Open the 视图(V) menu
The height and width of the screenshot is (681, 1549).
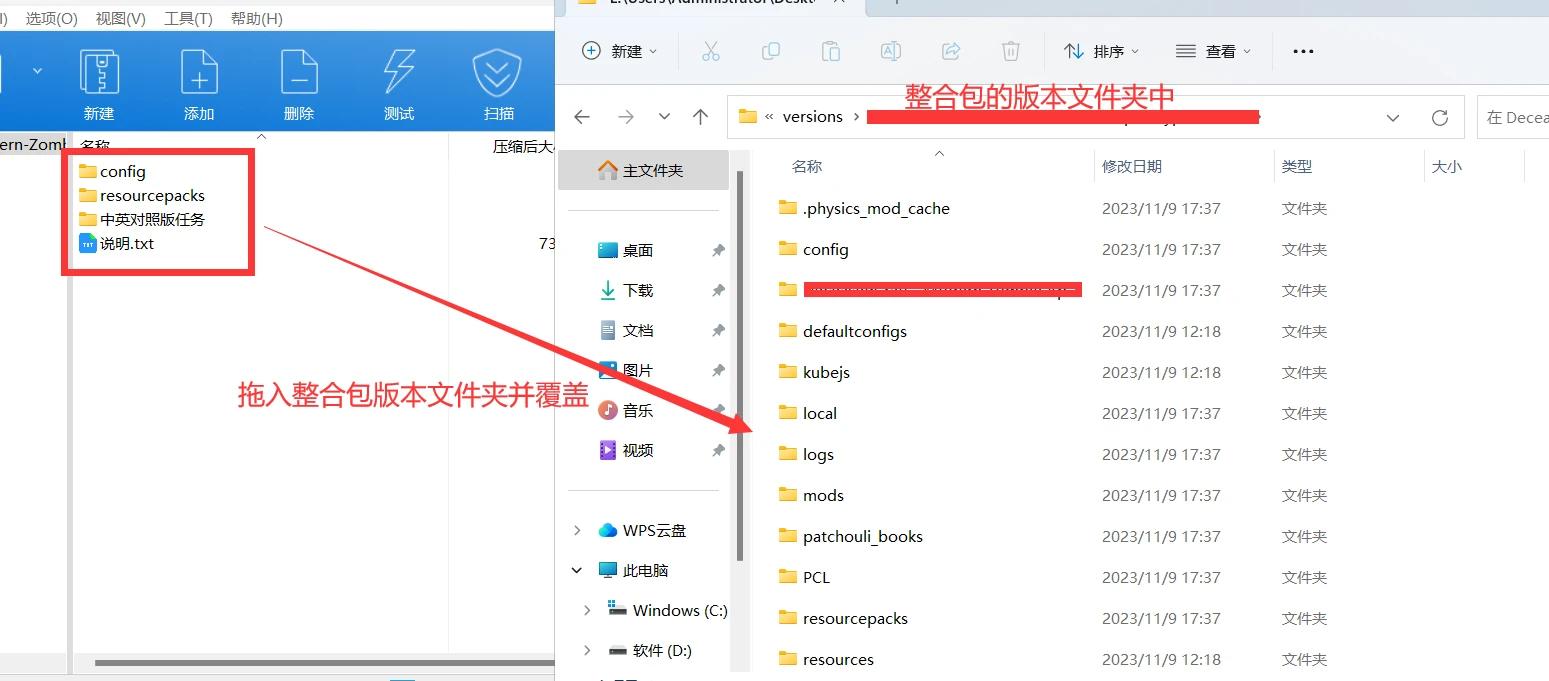pos(120,18)
